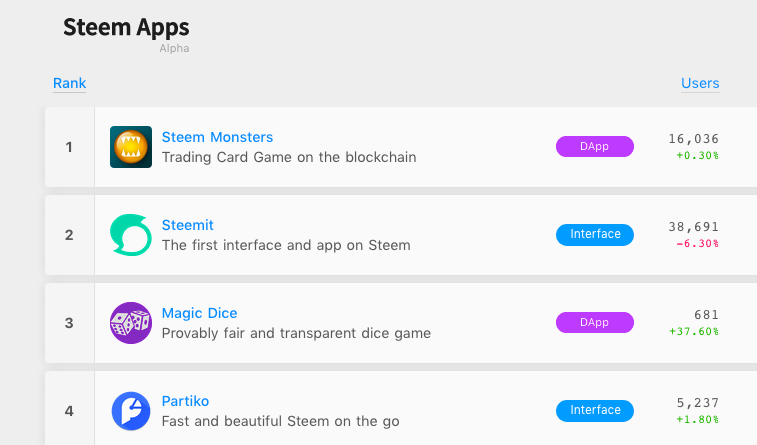This screenshot has height=445, width=757.
Task: Select Steemit user count 38,691
Action: [x=693, y=227]
